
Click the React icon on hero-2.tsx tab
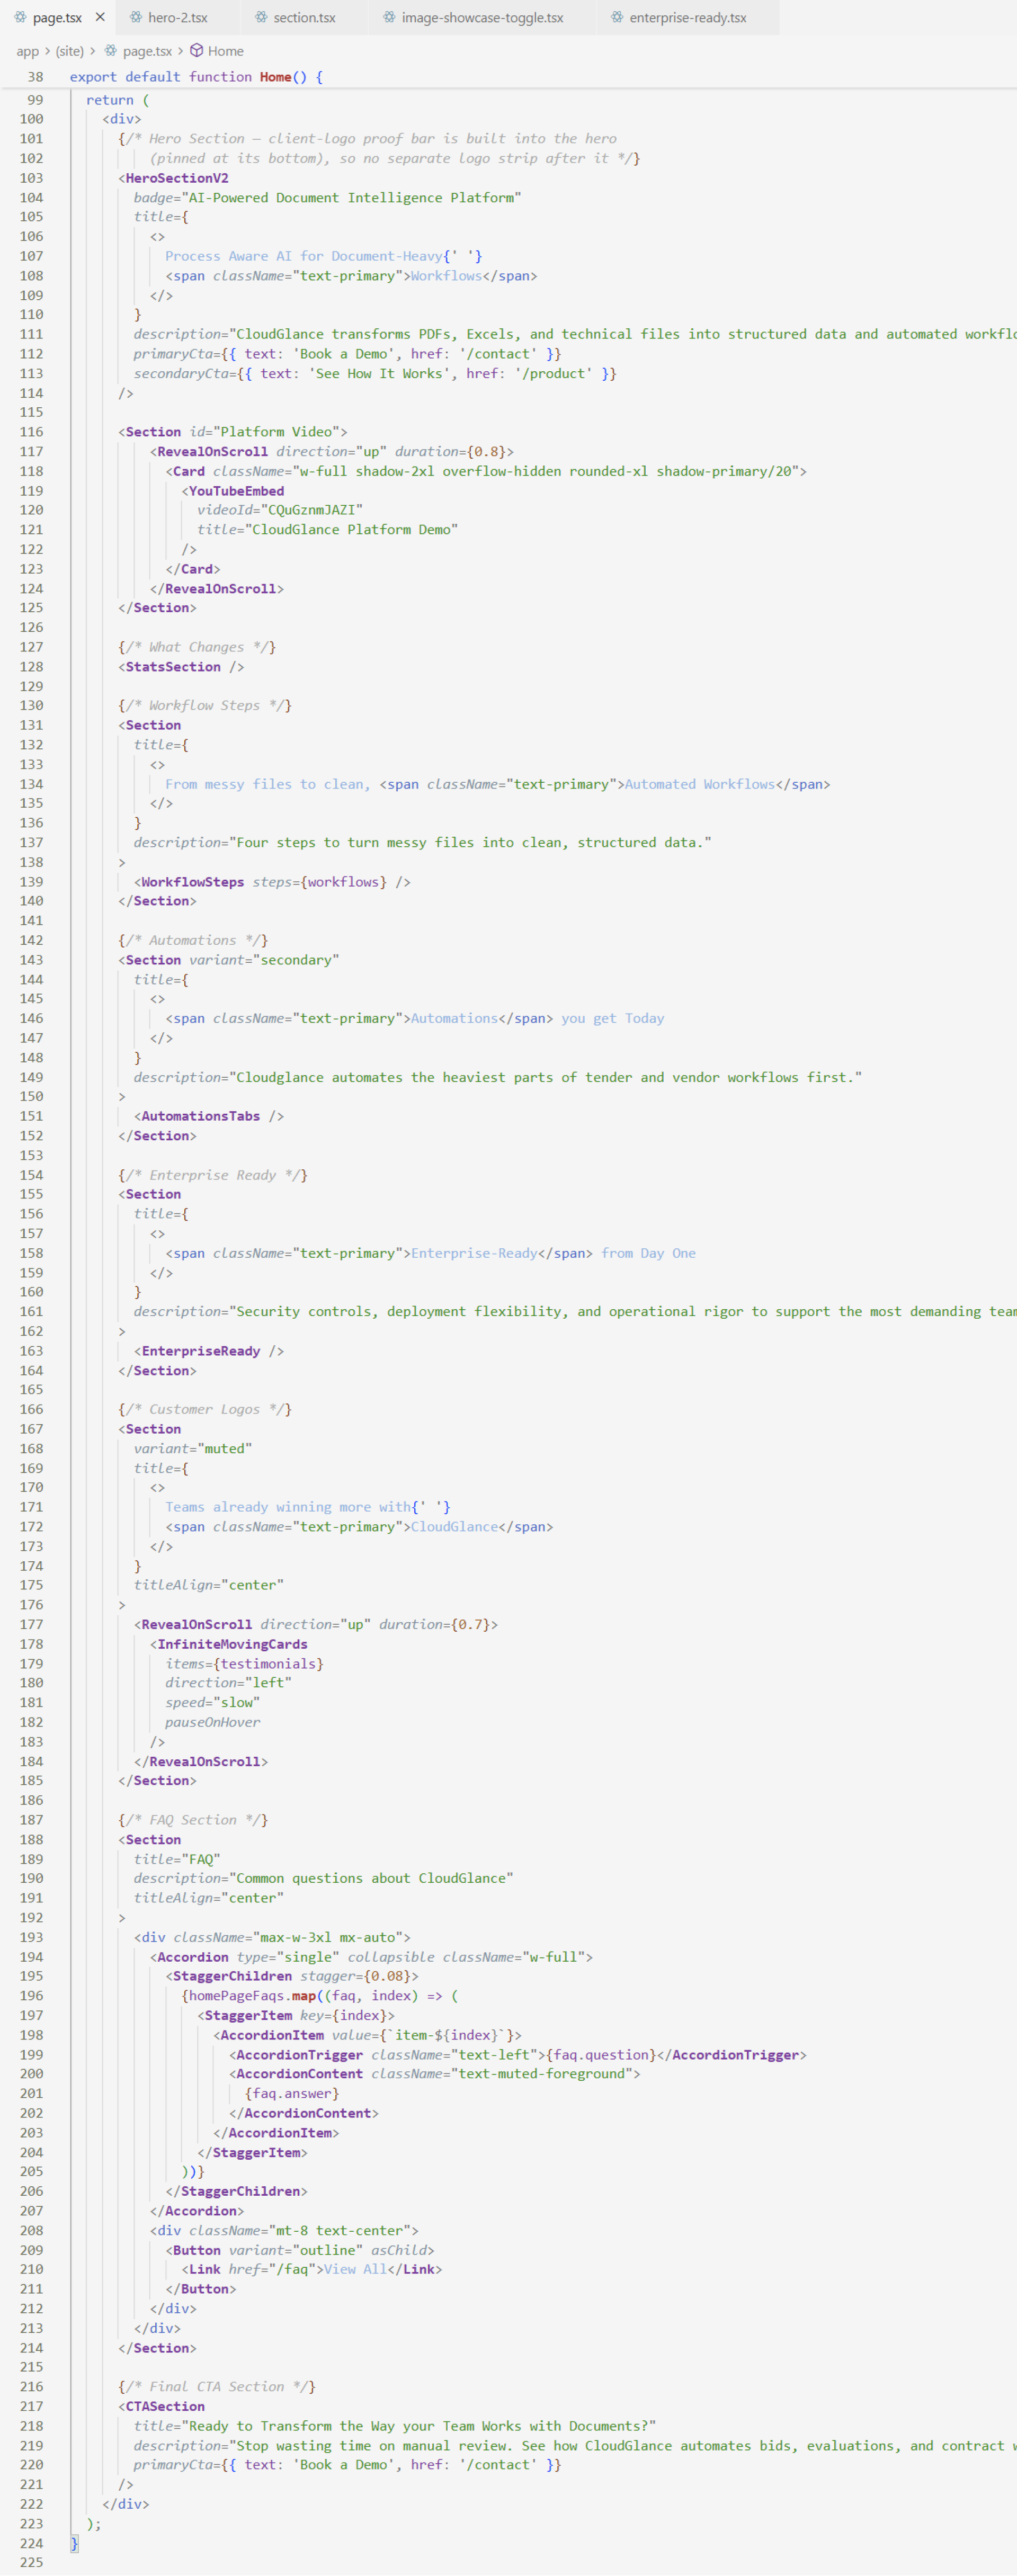pyautogui.click(x=135, y=17)
